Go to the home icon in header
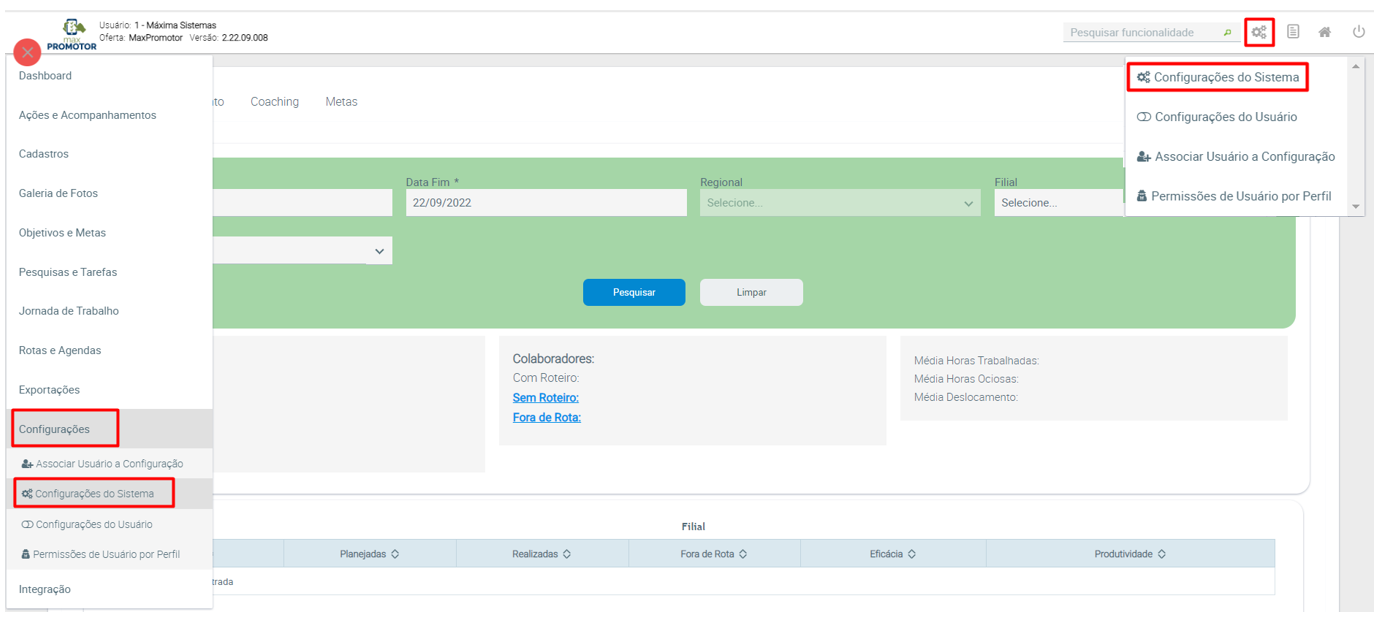The width and height of the screenshot is (1382, 621). tap(1324, 32)
